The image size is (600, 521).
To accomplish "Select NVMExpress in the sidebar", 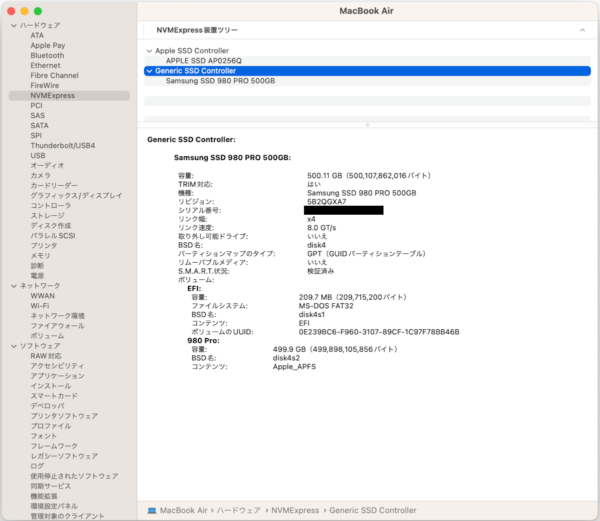I will point(69,96).
